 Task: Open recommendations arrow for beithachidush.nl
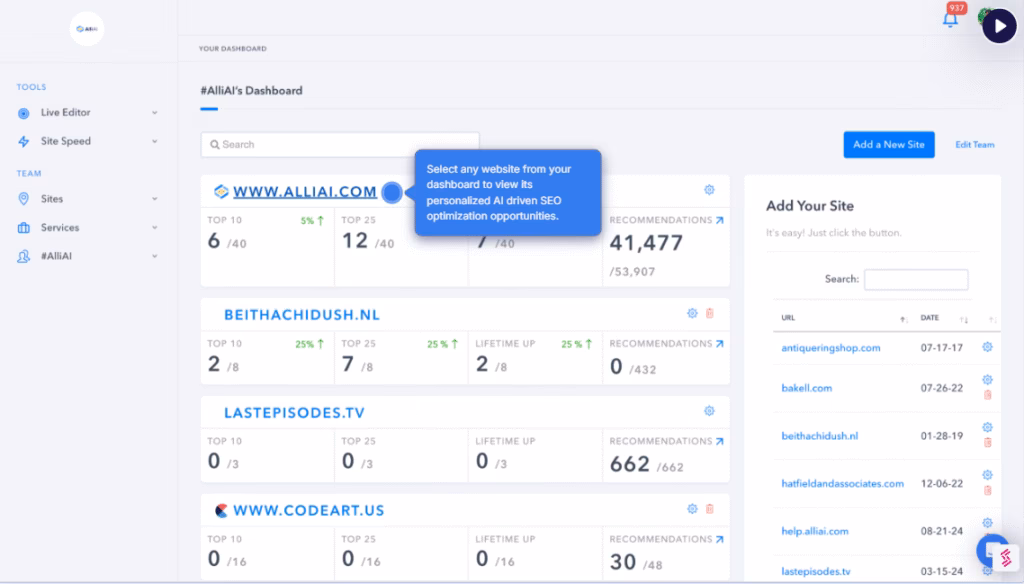(x=719, y=344)
